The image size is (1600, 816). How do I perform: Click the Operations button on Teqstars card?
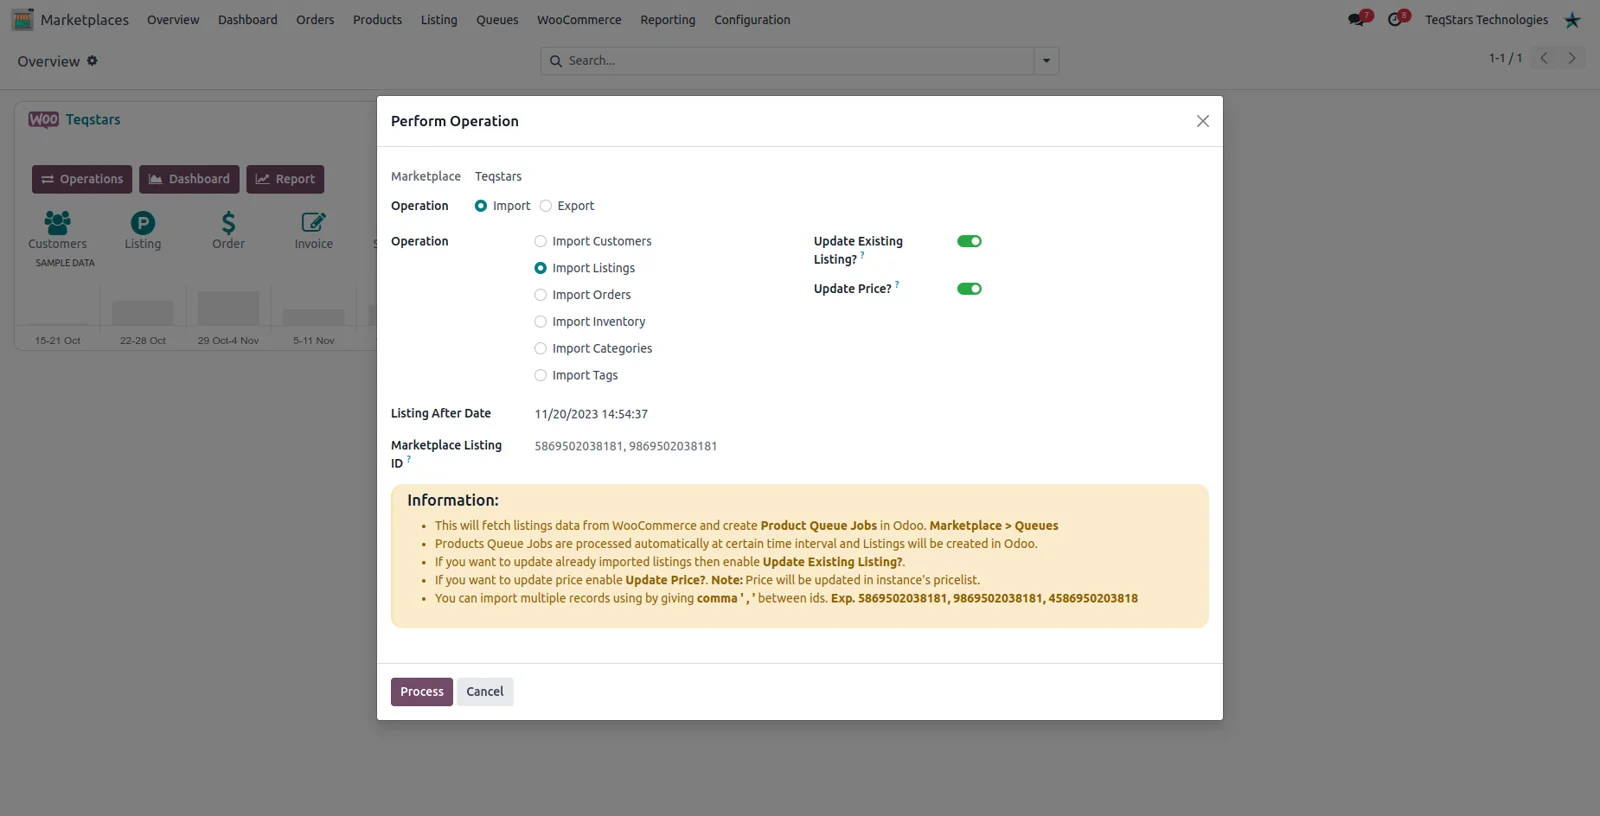pyautogui.click(x=82, y=179)
